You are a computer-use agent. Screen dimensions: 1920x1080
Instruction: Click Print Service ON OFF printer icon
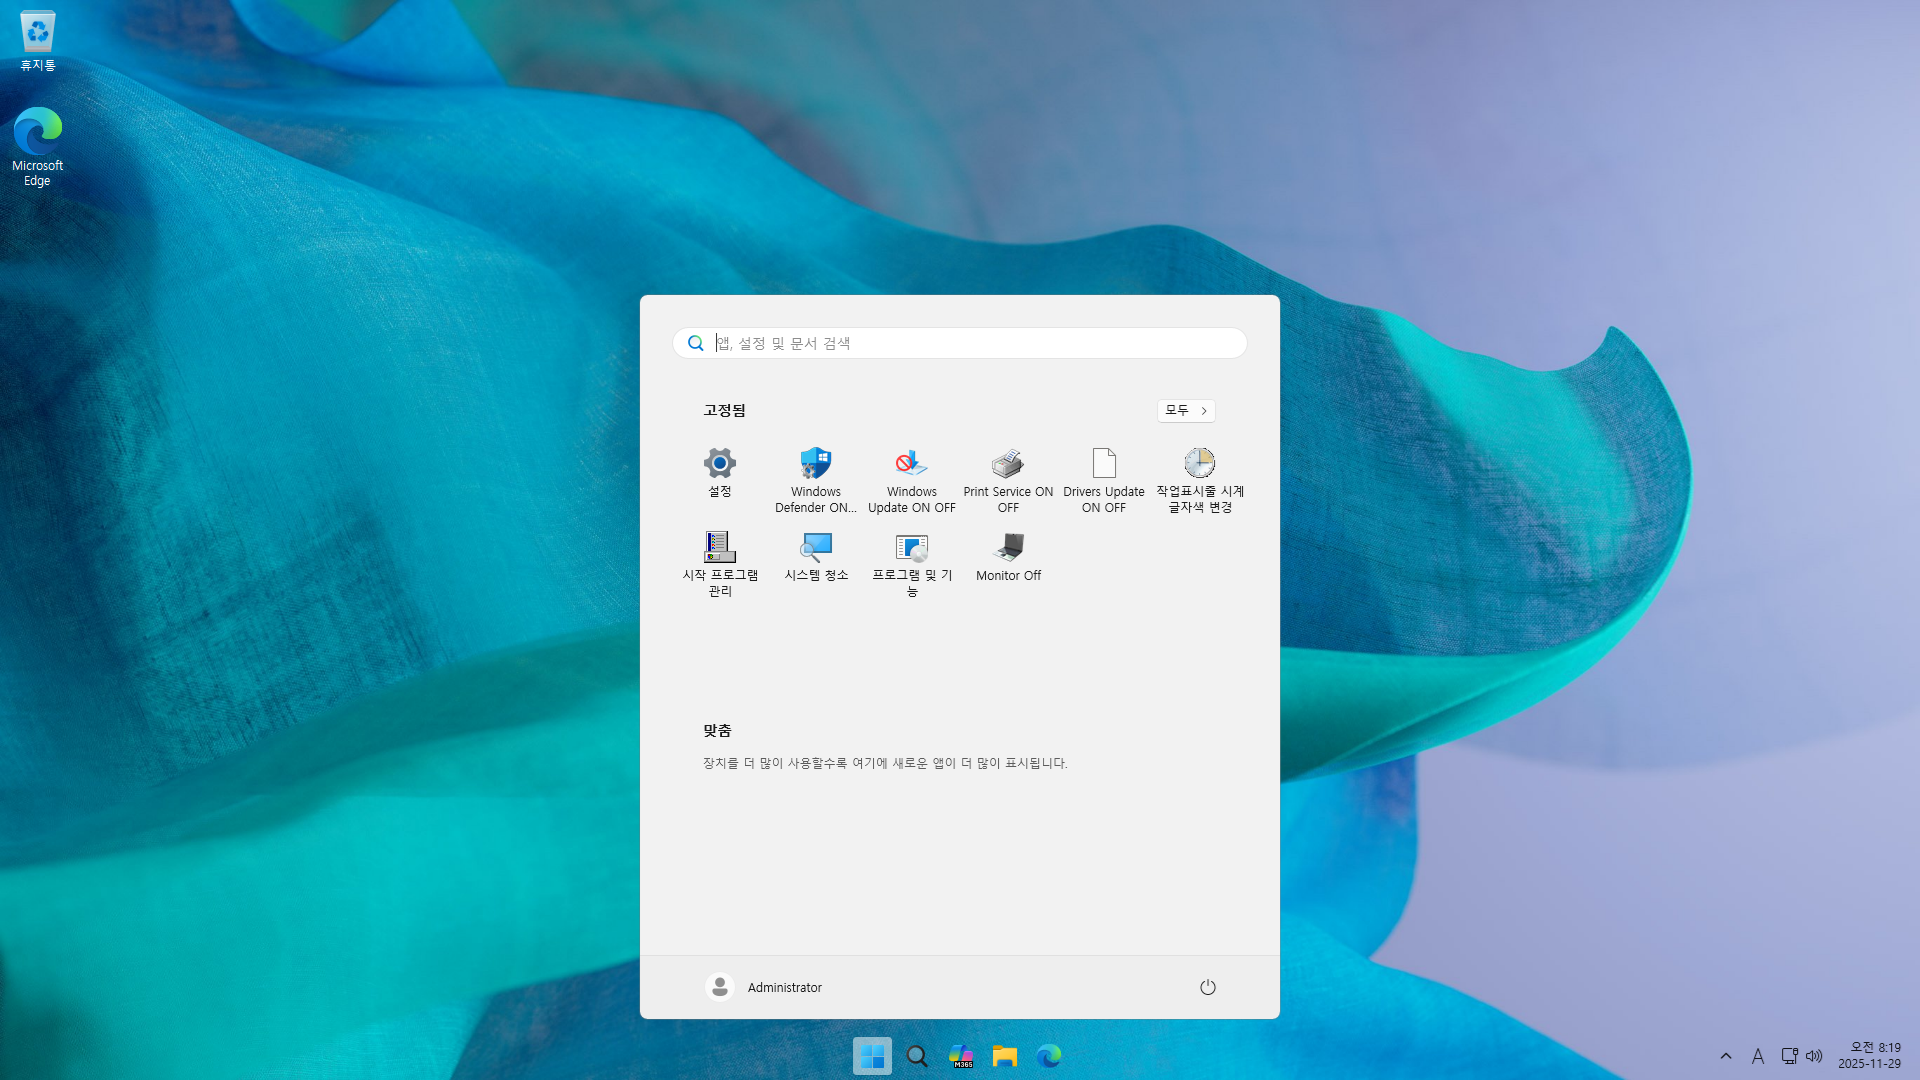point(1008,465)
